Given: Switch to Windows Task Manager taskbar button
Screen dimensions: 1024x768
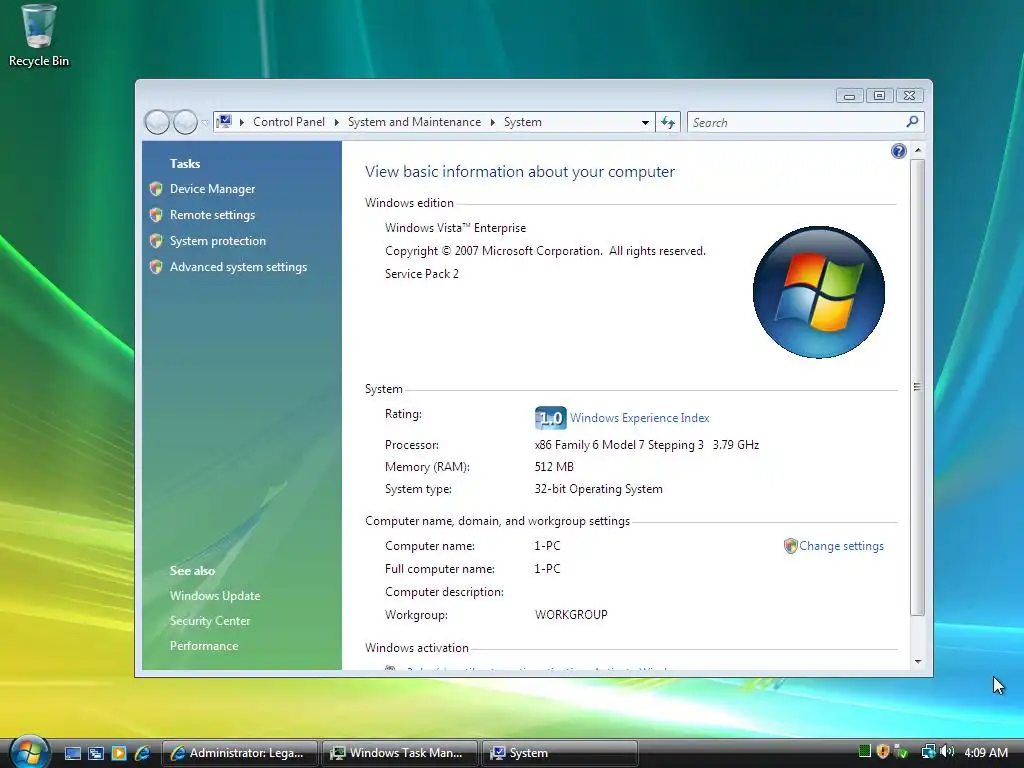Looking at the screenshot, I should 399,753.
